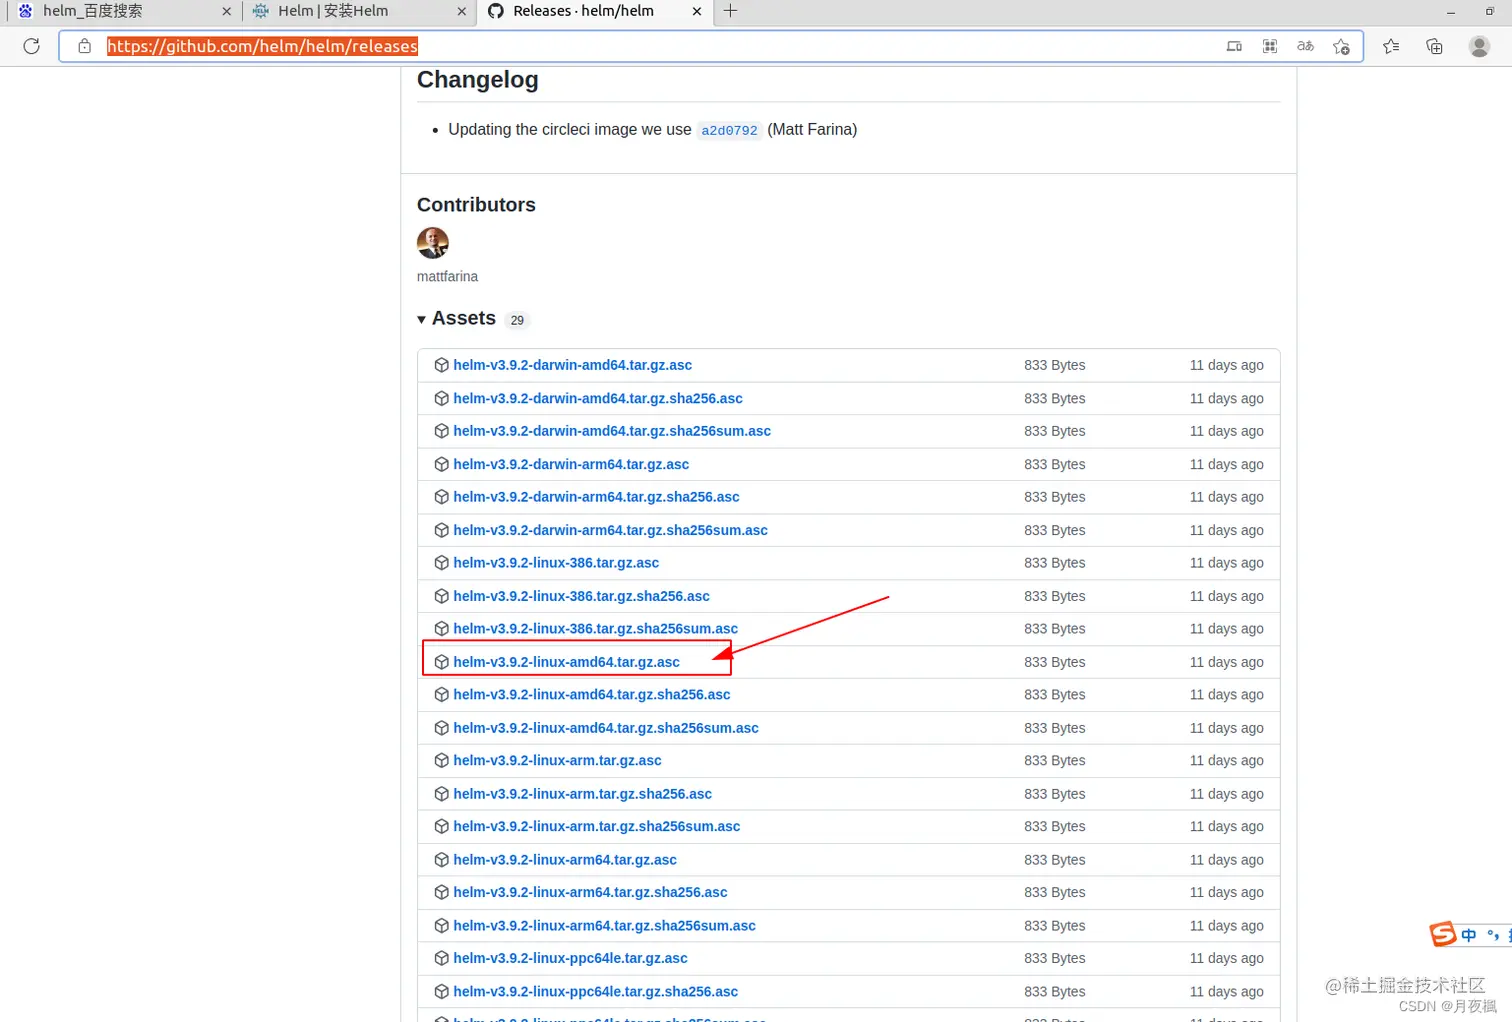Add page to favorites star icon
The height and width of the screenshot is (1022, 1512).
pos(1341,46)
